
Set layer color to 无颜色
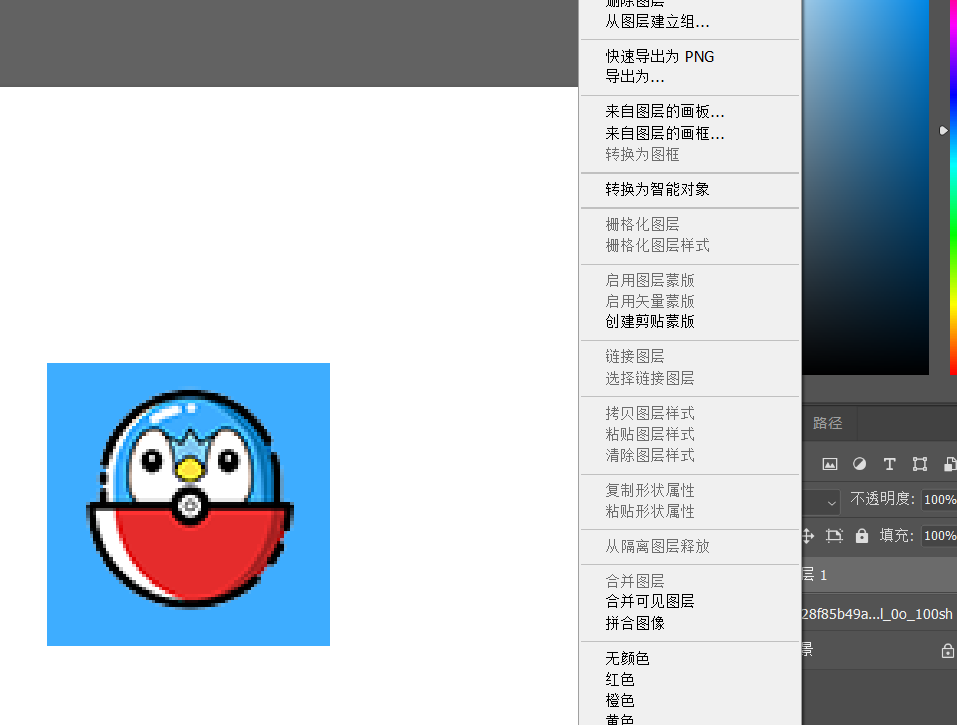click(x=627, y=658)
